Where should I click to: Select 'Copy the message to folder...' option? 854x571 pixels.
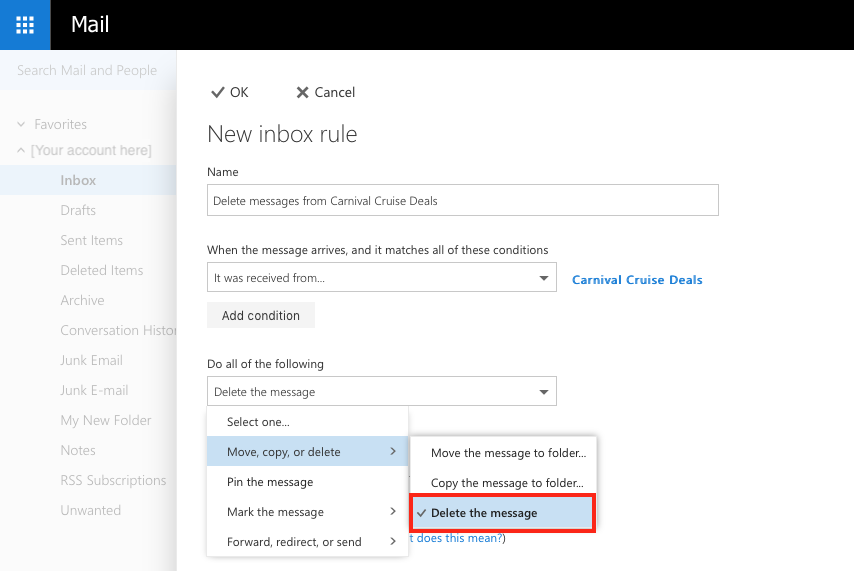[507, 483]
